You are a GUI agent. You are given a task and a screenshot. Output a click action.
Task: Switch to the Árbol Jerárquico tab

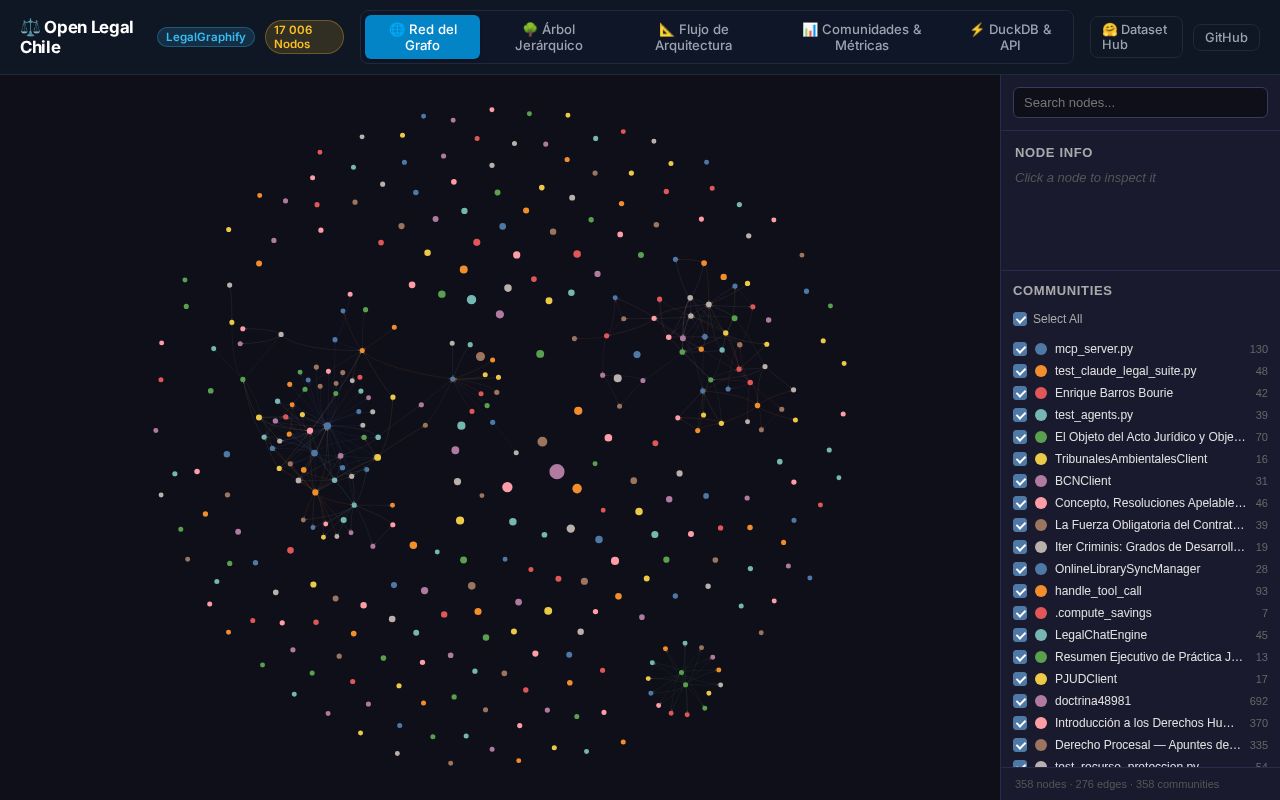pyautogui.click(x=549, y=37)
